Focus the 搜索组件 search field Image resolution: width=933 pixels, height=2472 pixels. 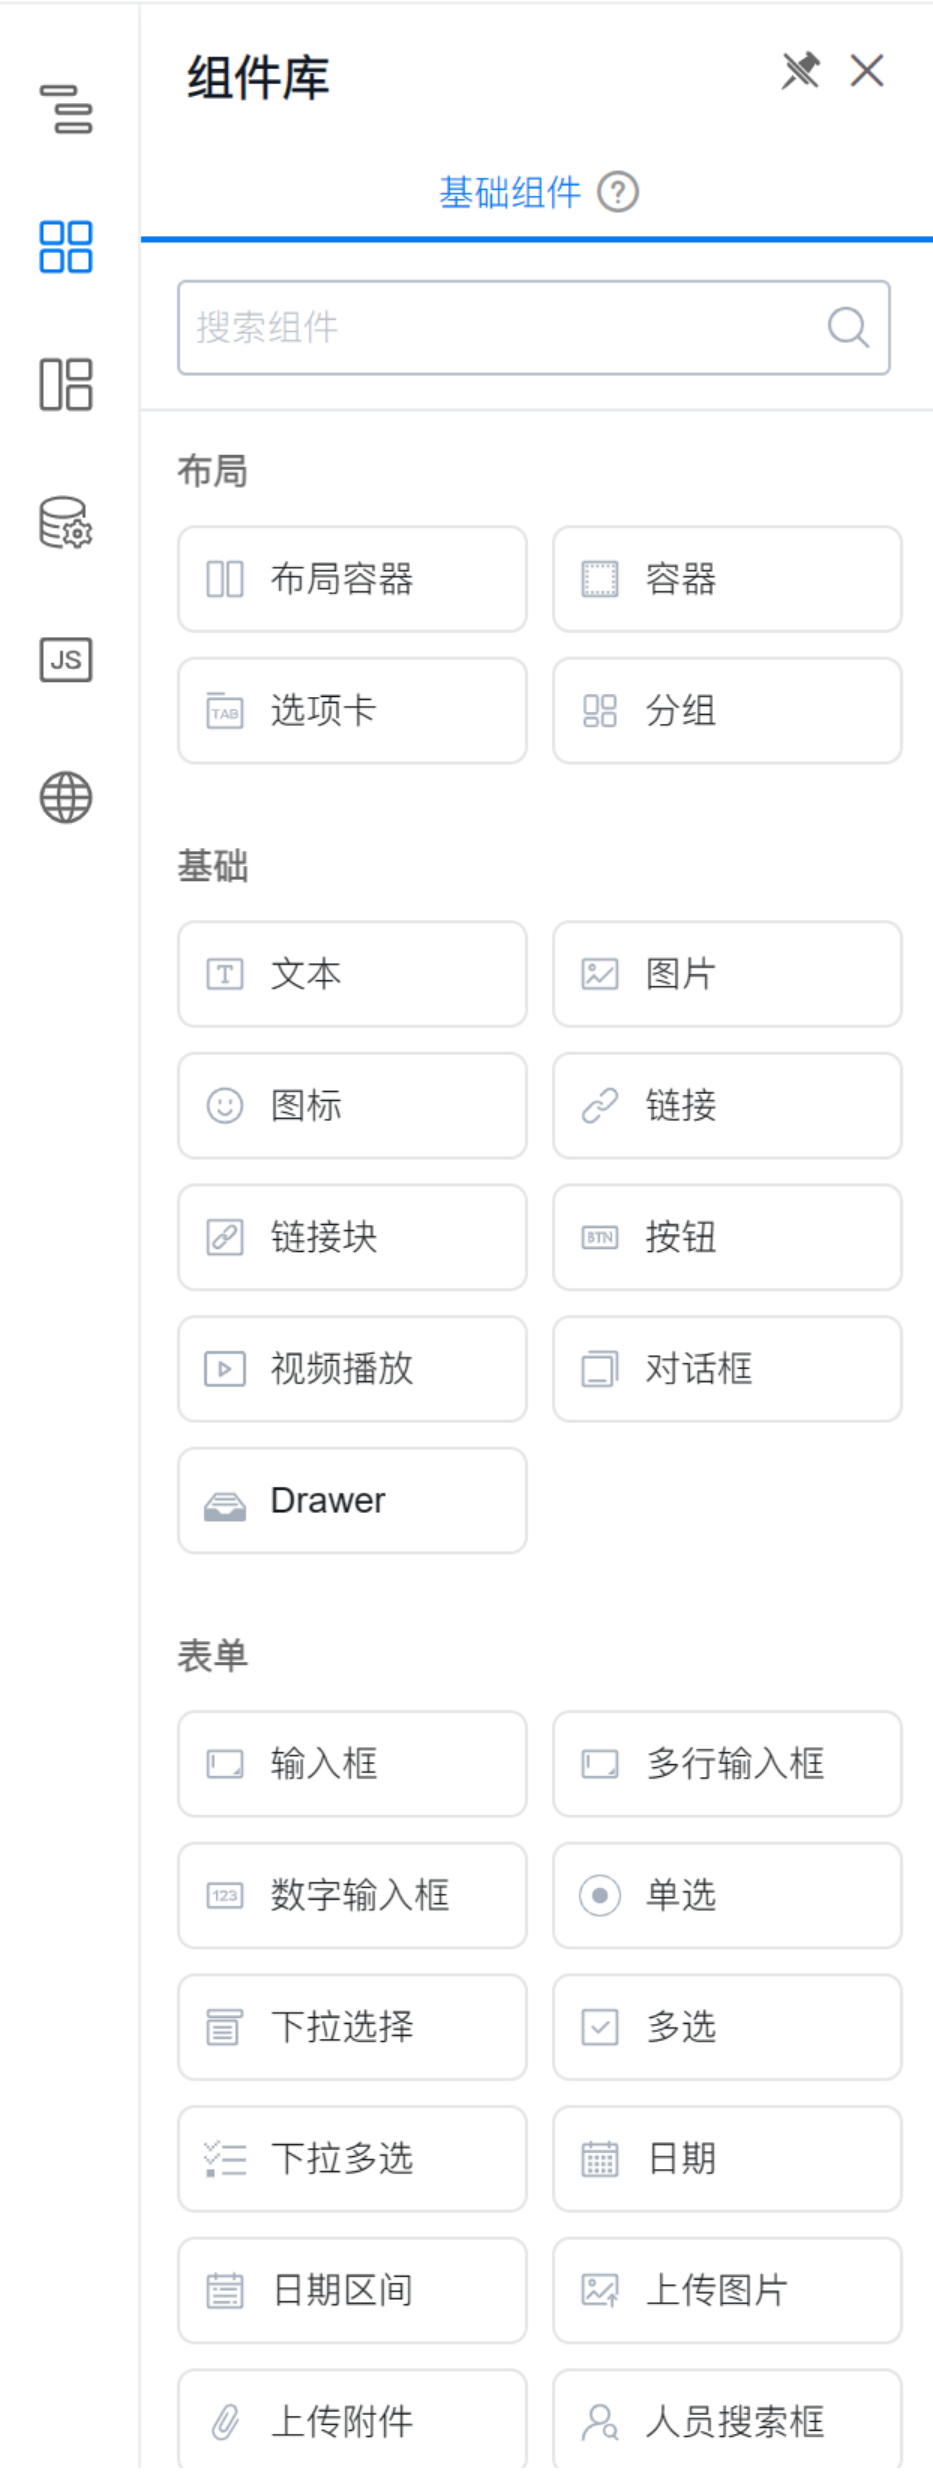click(x=500, y=327)
